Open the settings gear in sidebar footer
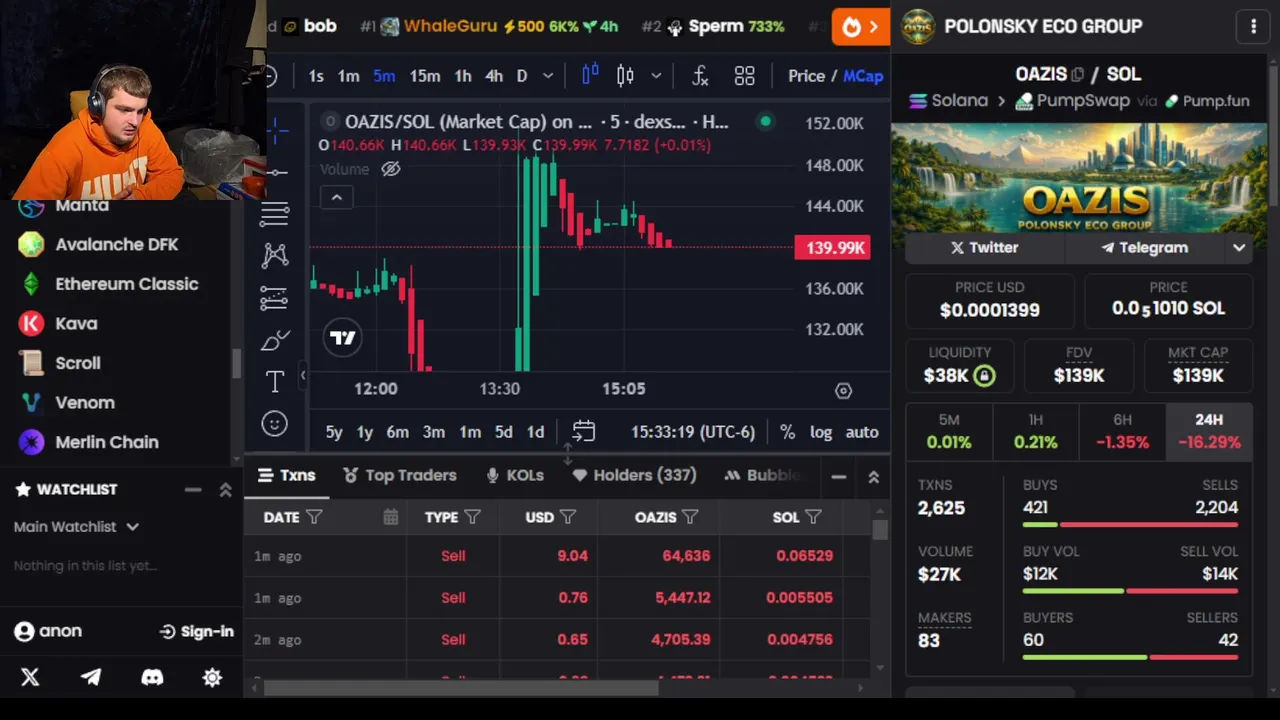1280x720 pixels. tap(212, 678)
